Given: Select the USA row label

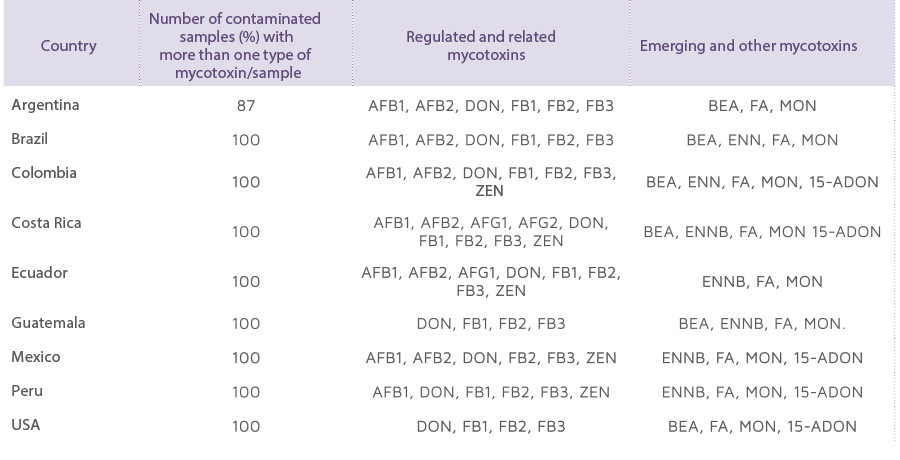Looking at the screenshot, I should coord(26,425).
